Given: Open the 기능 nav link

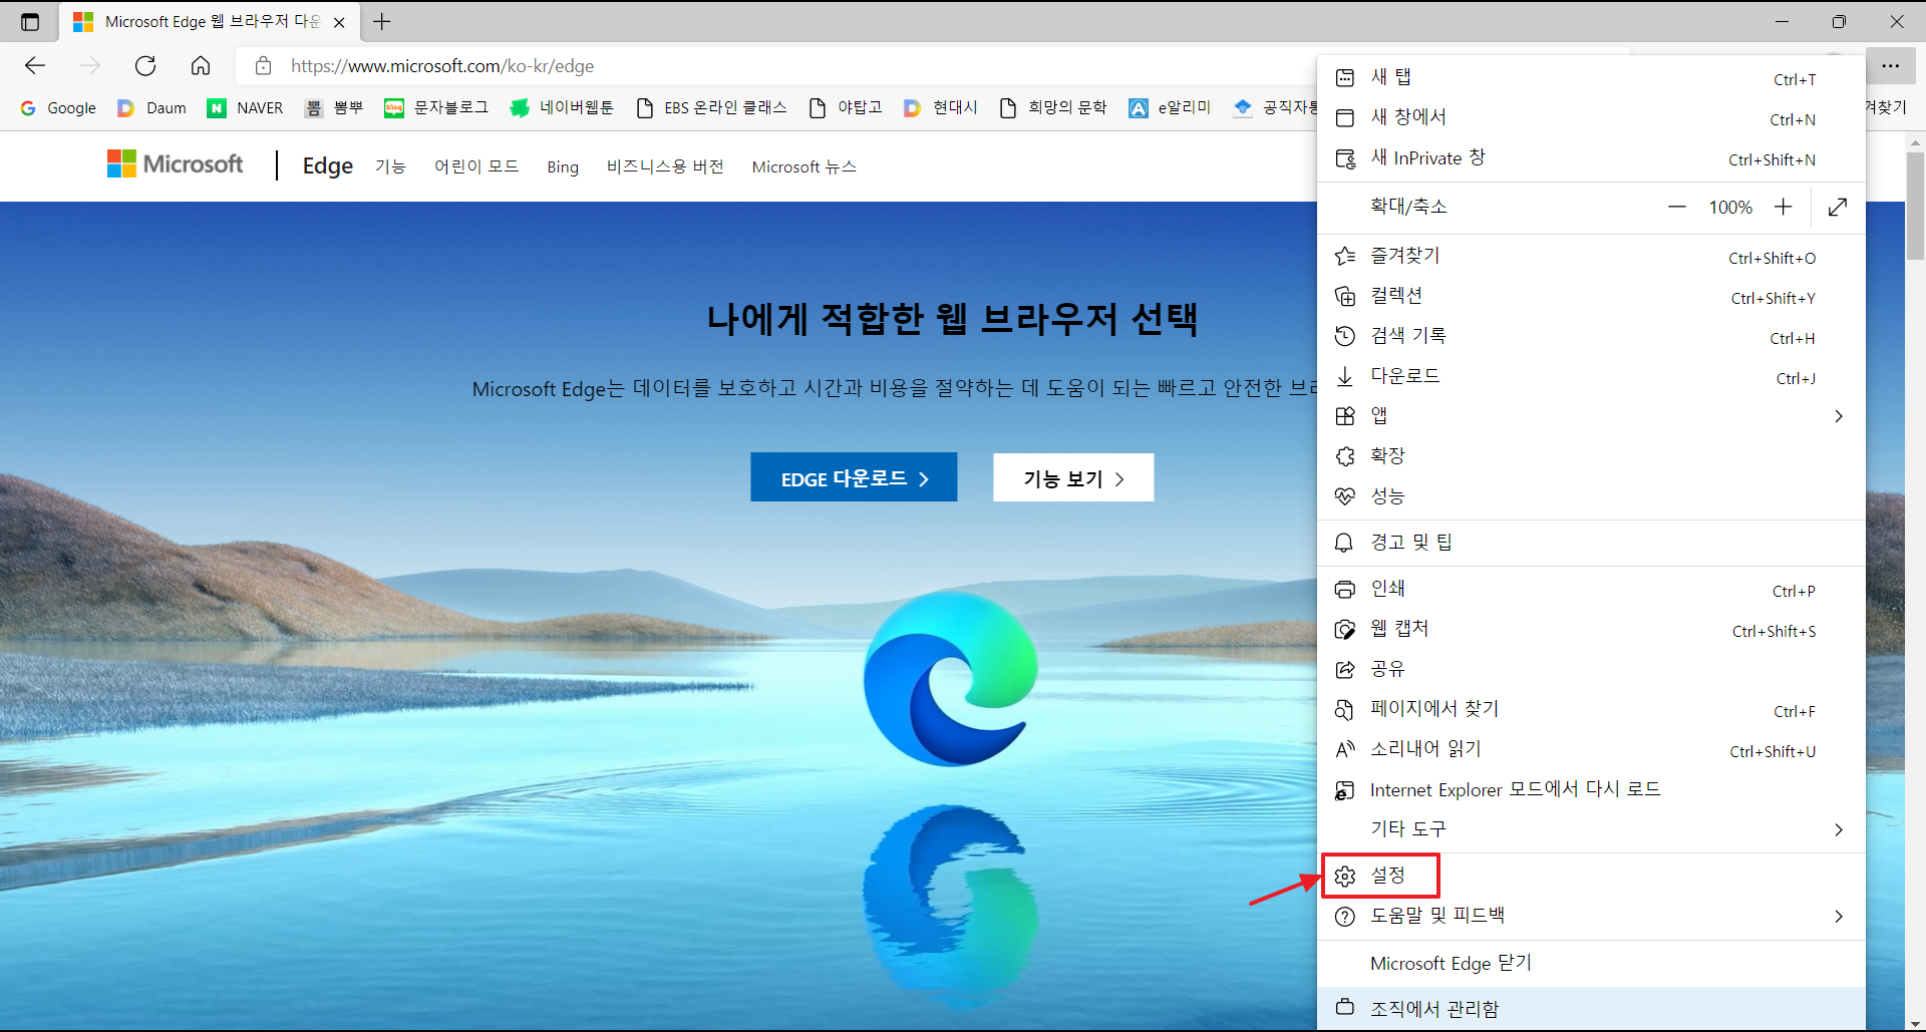Looking at the screenshot, I should (x=390, y=167).
